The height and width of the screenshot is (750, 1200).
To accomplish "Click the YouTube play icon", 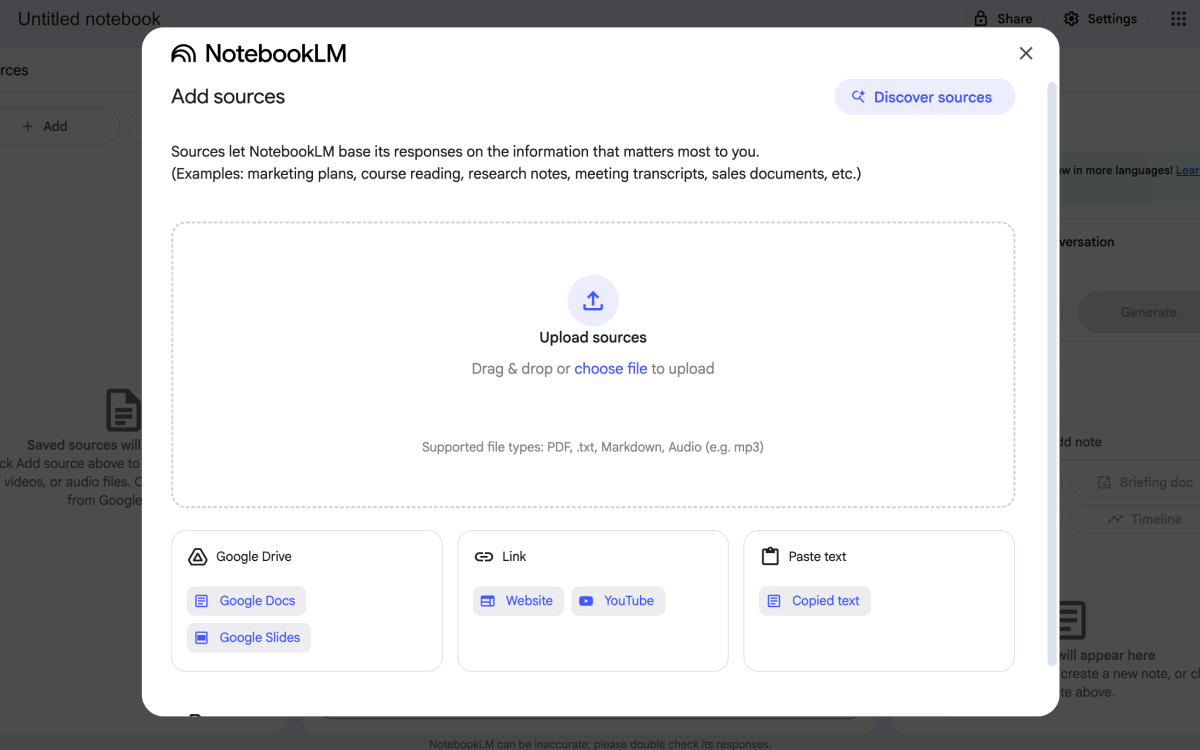I will click(586, 601).
